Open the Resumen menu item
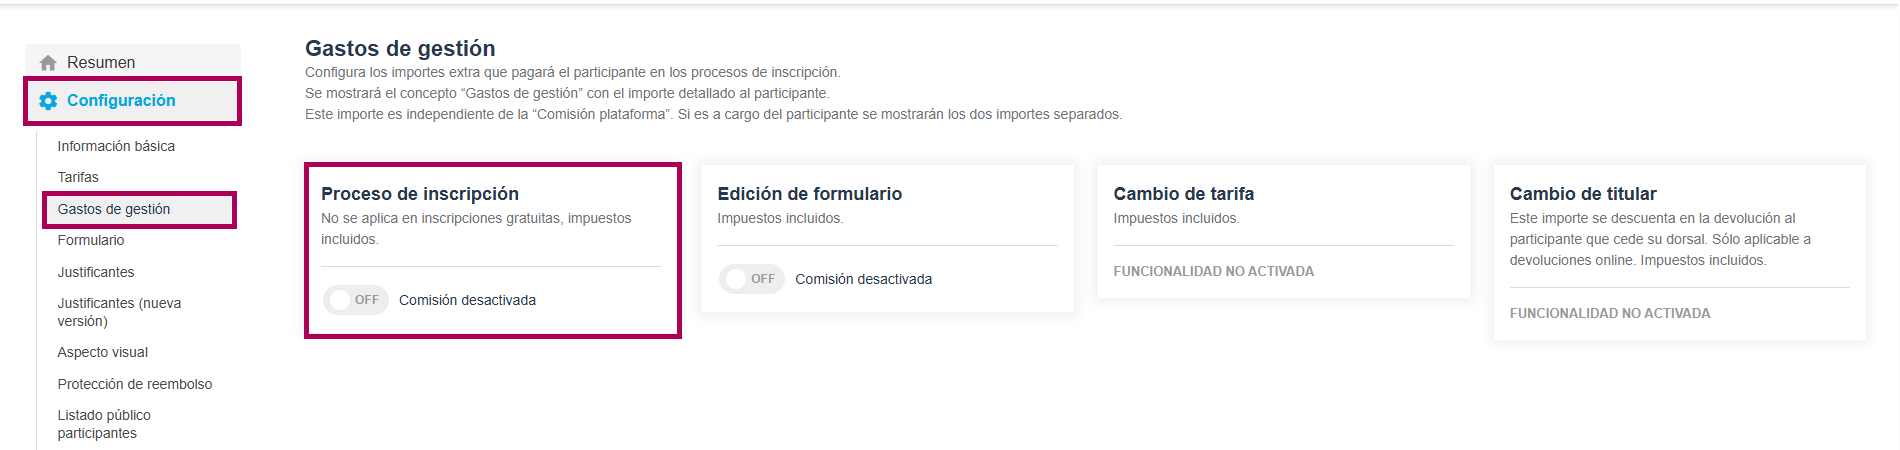The width and height of the screenshot is (1900, 450). point(101,62)
